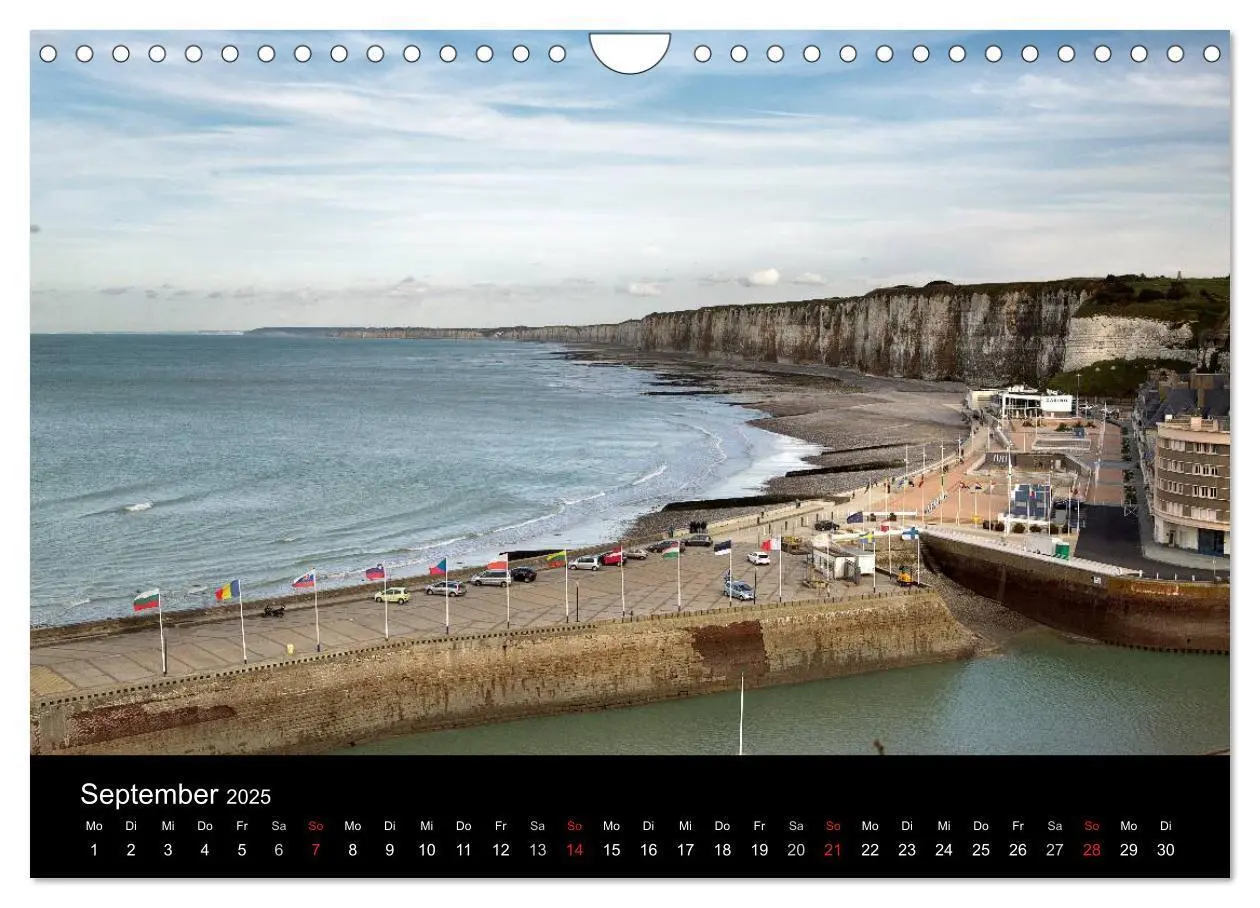Select date 26 in the calendar strip
1260x908 pixels.
coord(1018,850)
